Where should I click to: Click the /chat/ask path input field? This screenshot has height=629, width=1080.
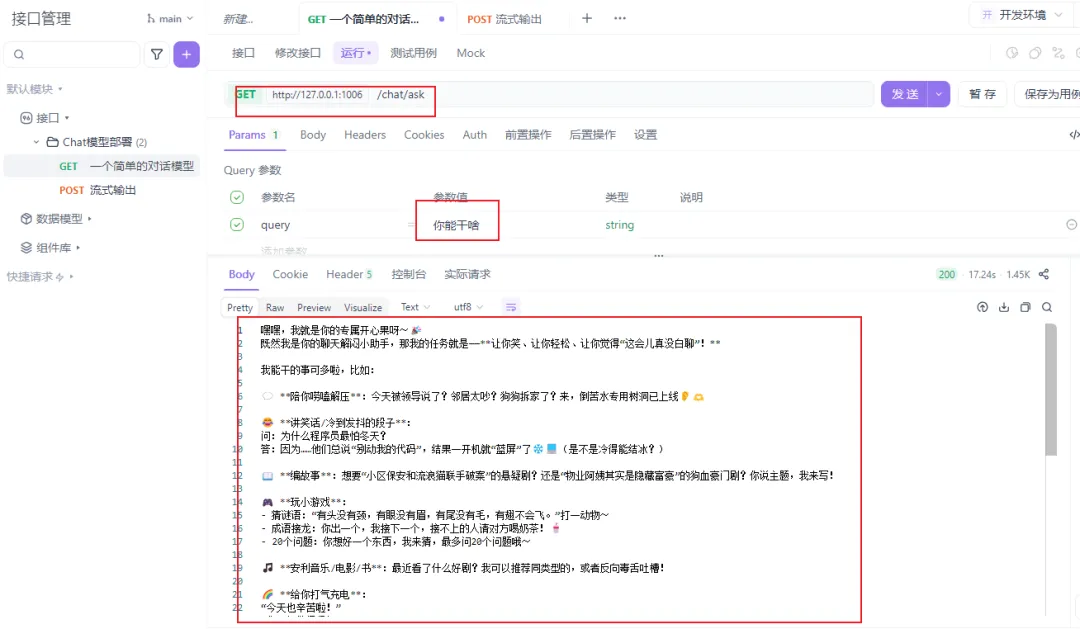click(x=620, y=94)
